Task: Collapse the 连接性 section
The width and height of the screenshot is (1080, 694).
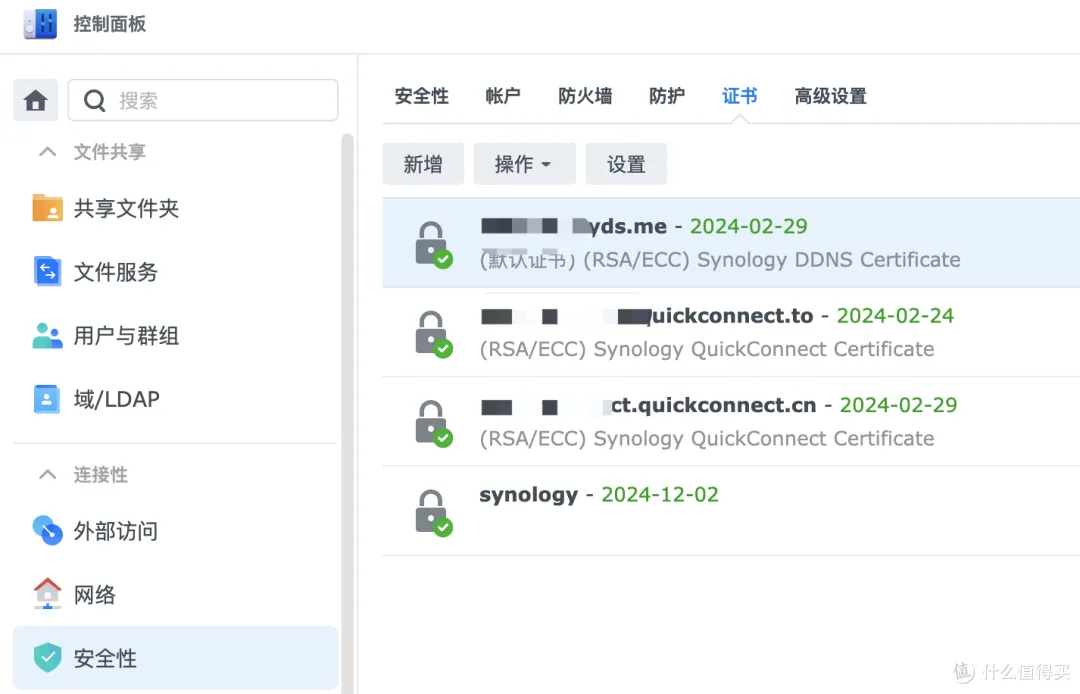Action: point(47,475)
